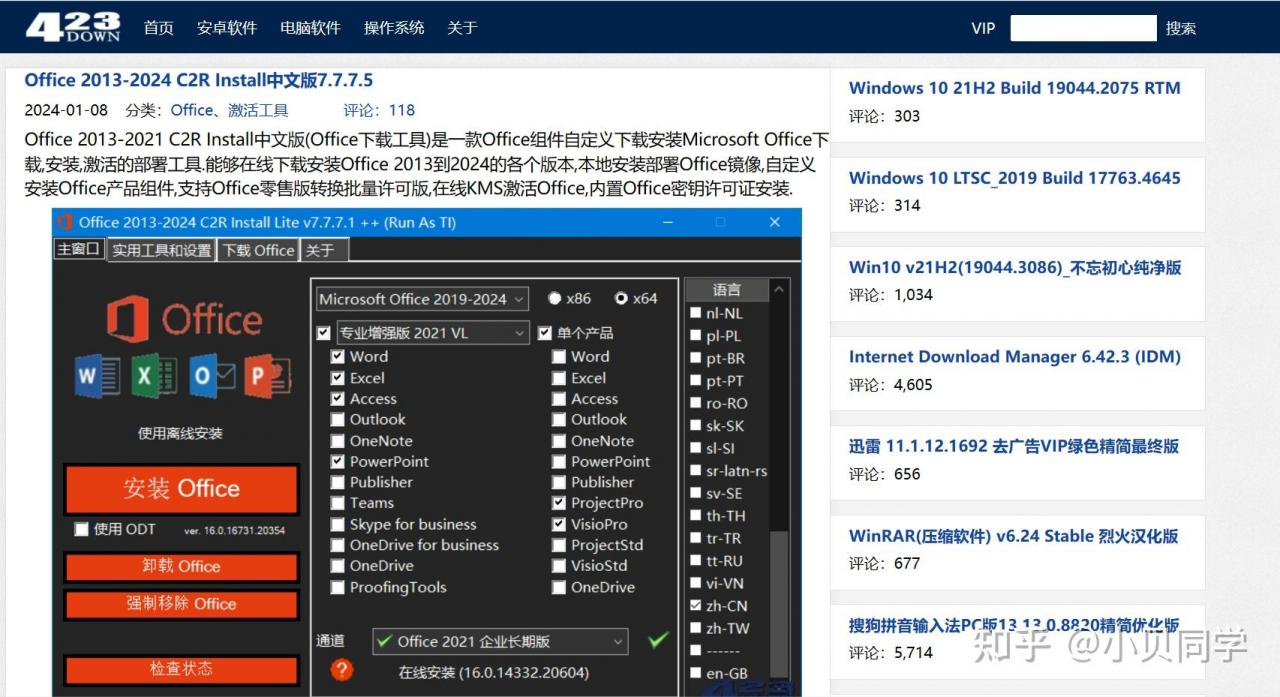Open the 423Down site logo

72,27
